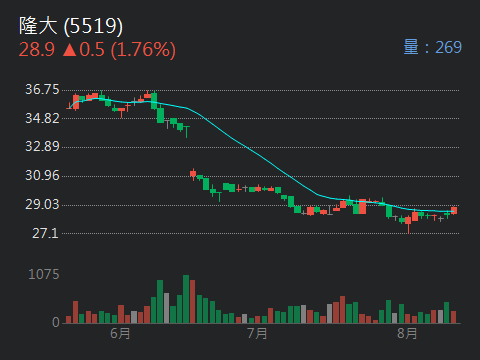Click the 7月 date axis label
The width and height of the screenshot is (480, 360).
[x=257, y=333]
